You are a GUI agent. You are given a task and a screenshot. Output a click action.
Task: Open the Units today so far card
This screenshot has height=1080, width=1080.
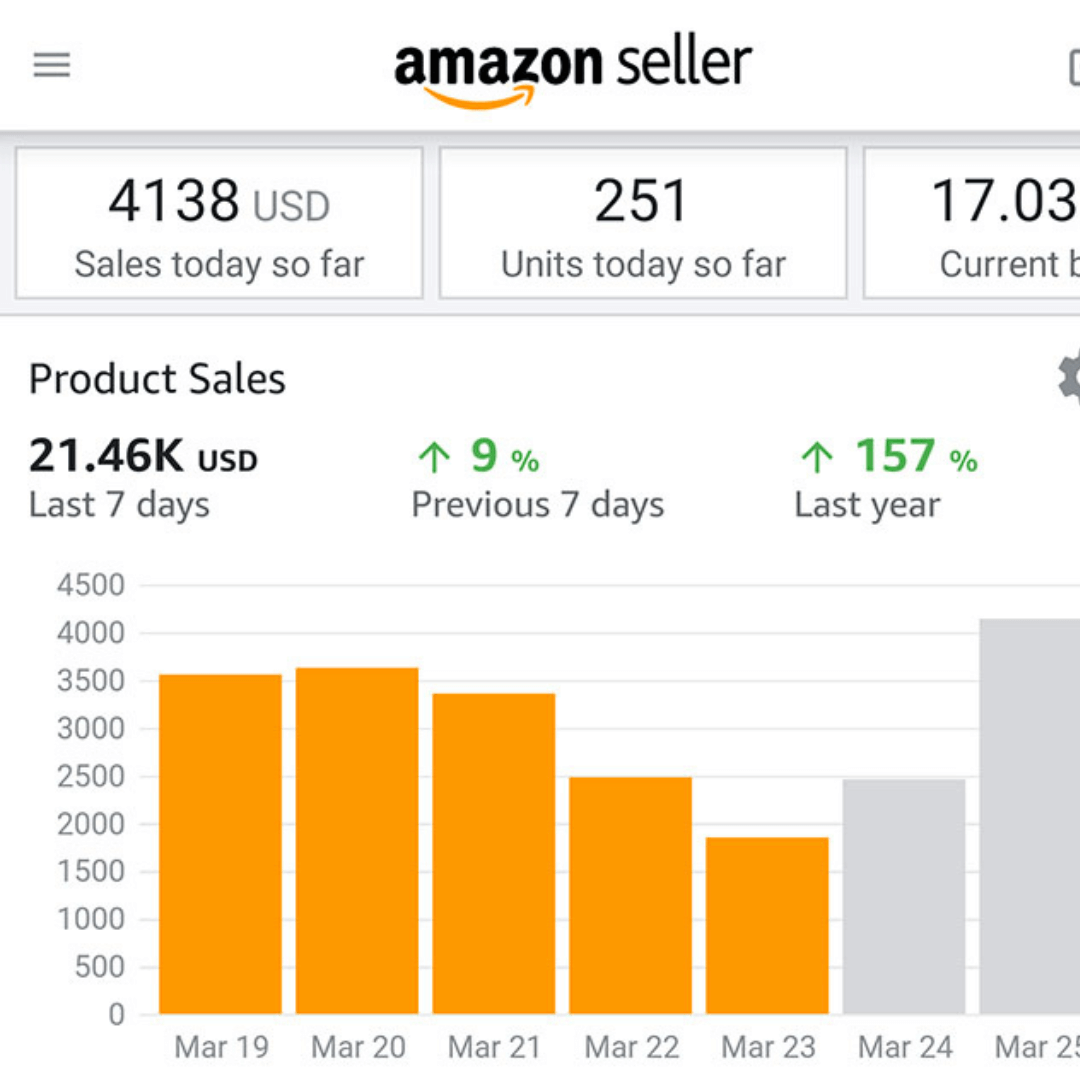(643, 223)
